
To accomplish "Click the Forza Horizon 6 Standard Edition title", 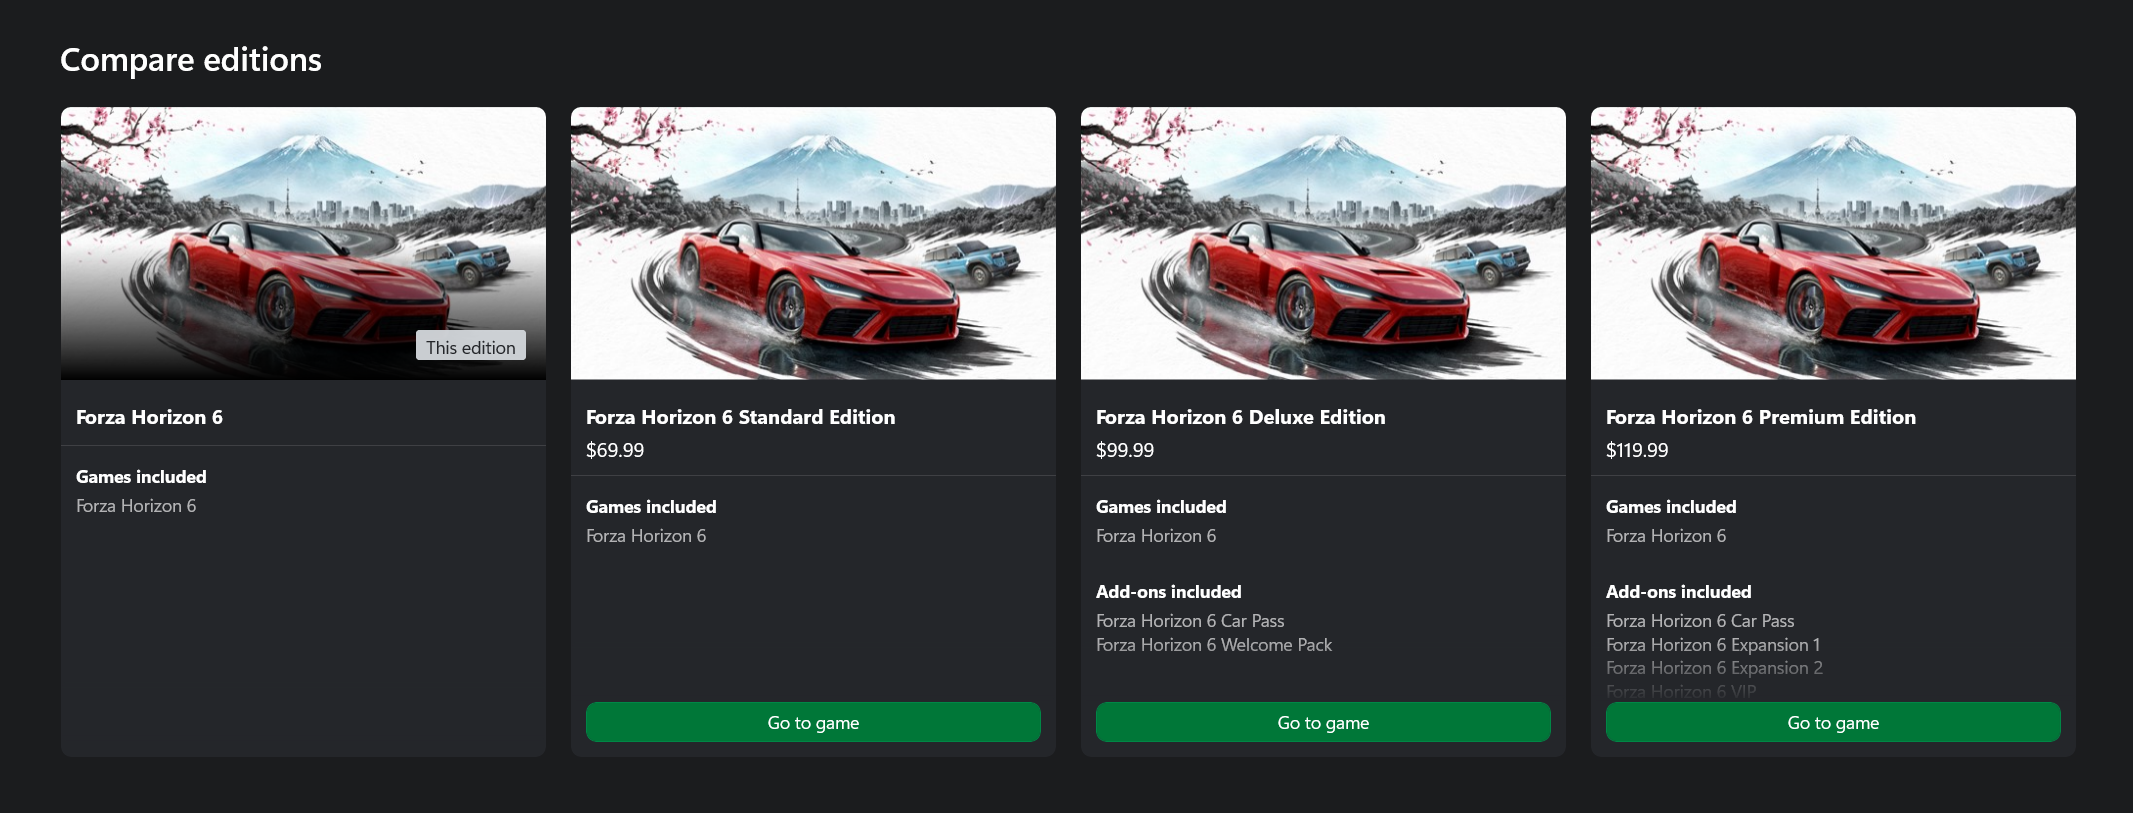I will point(741,417).
